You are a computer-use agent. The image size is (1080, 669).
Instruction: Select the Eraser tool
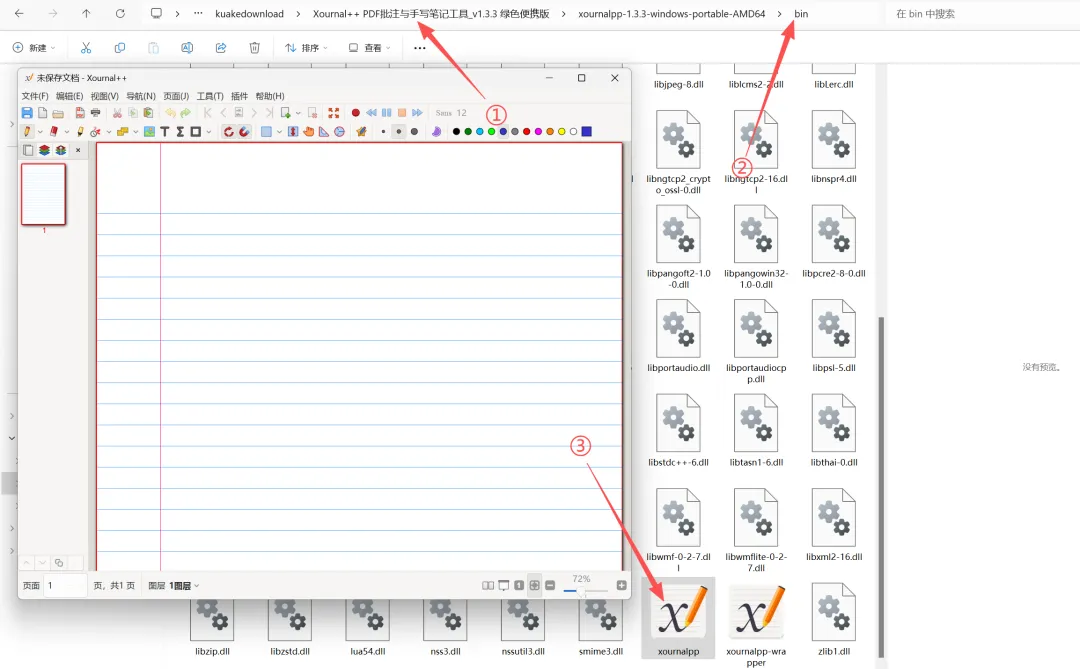click(x=54, y=131)
